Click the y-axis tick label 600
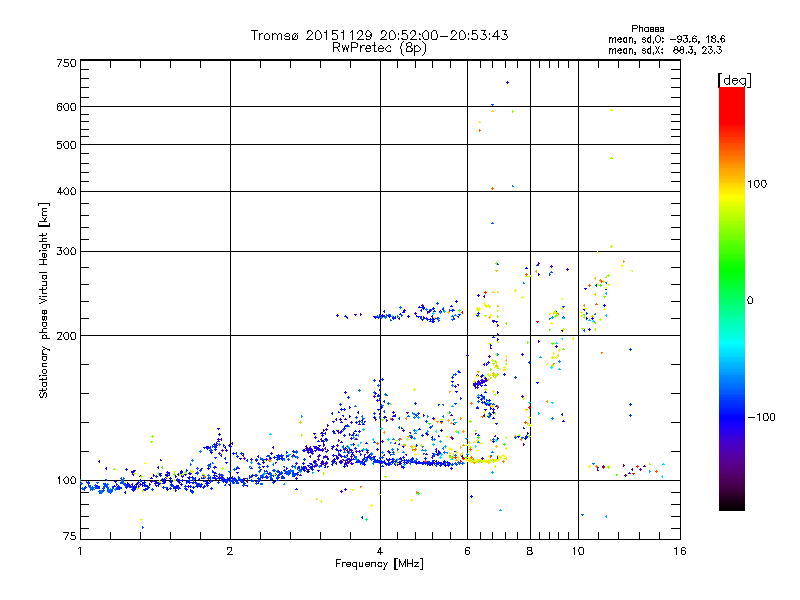This screenshot has height=600, width=800. tap(67, 107)
